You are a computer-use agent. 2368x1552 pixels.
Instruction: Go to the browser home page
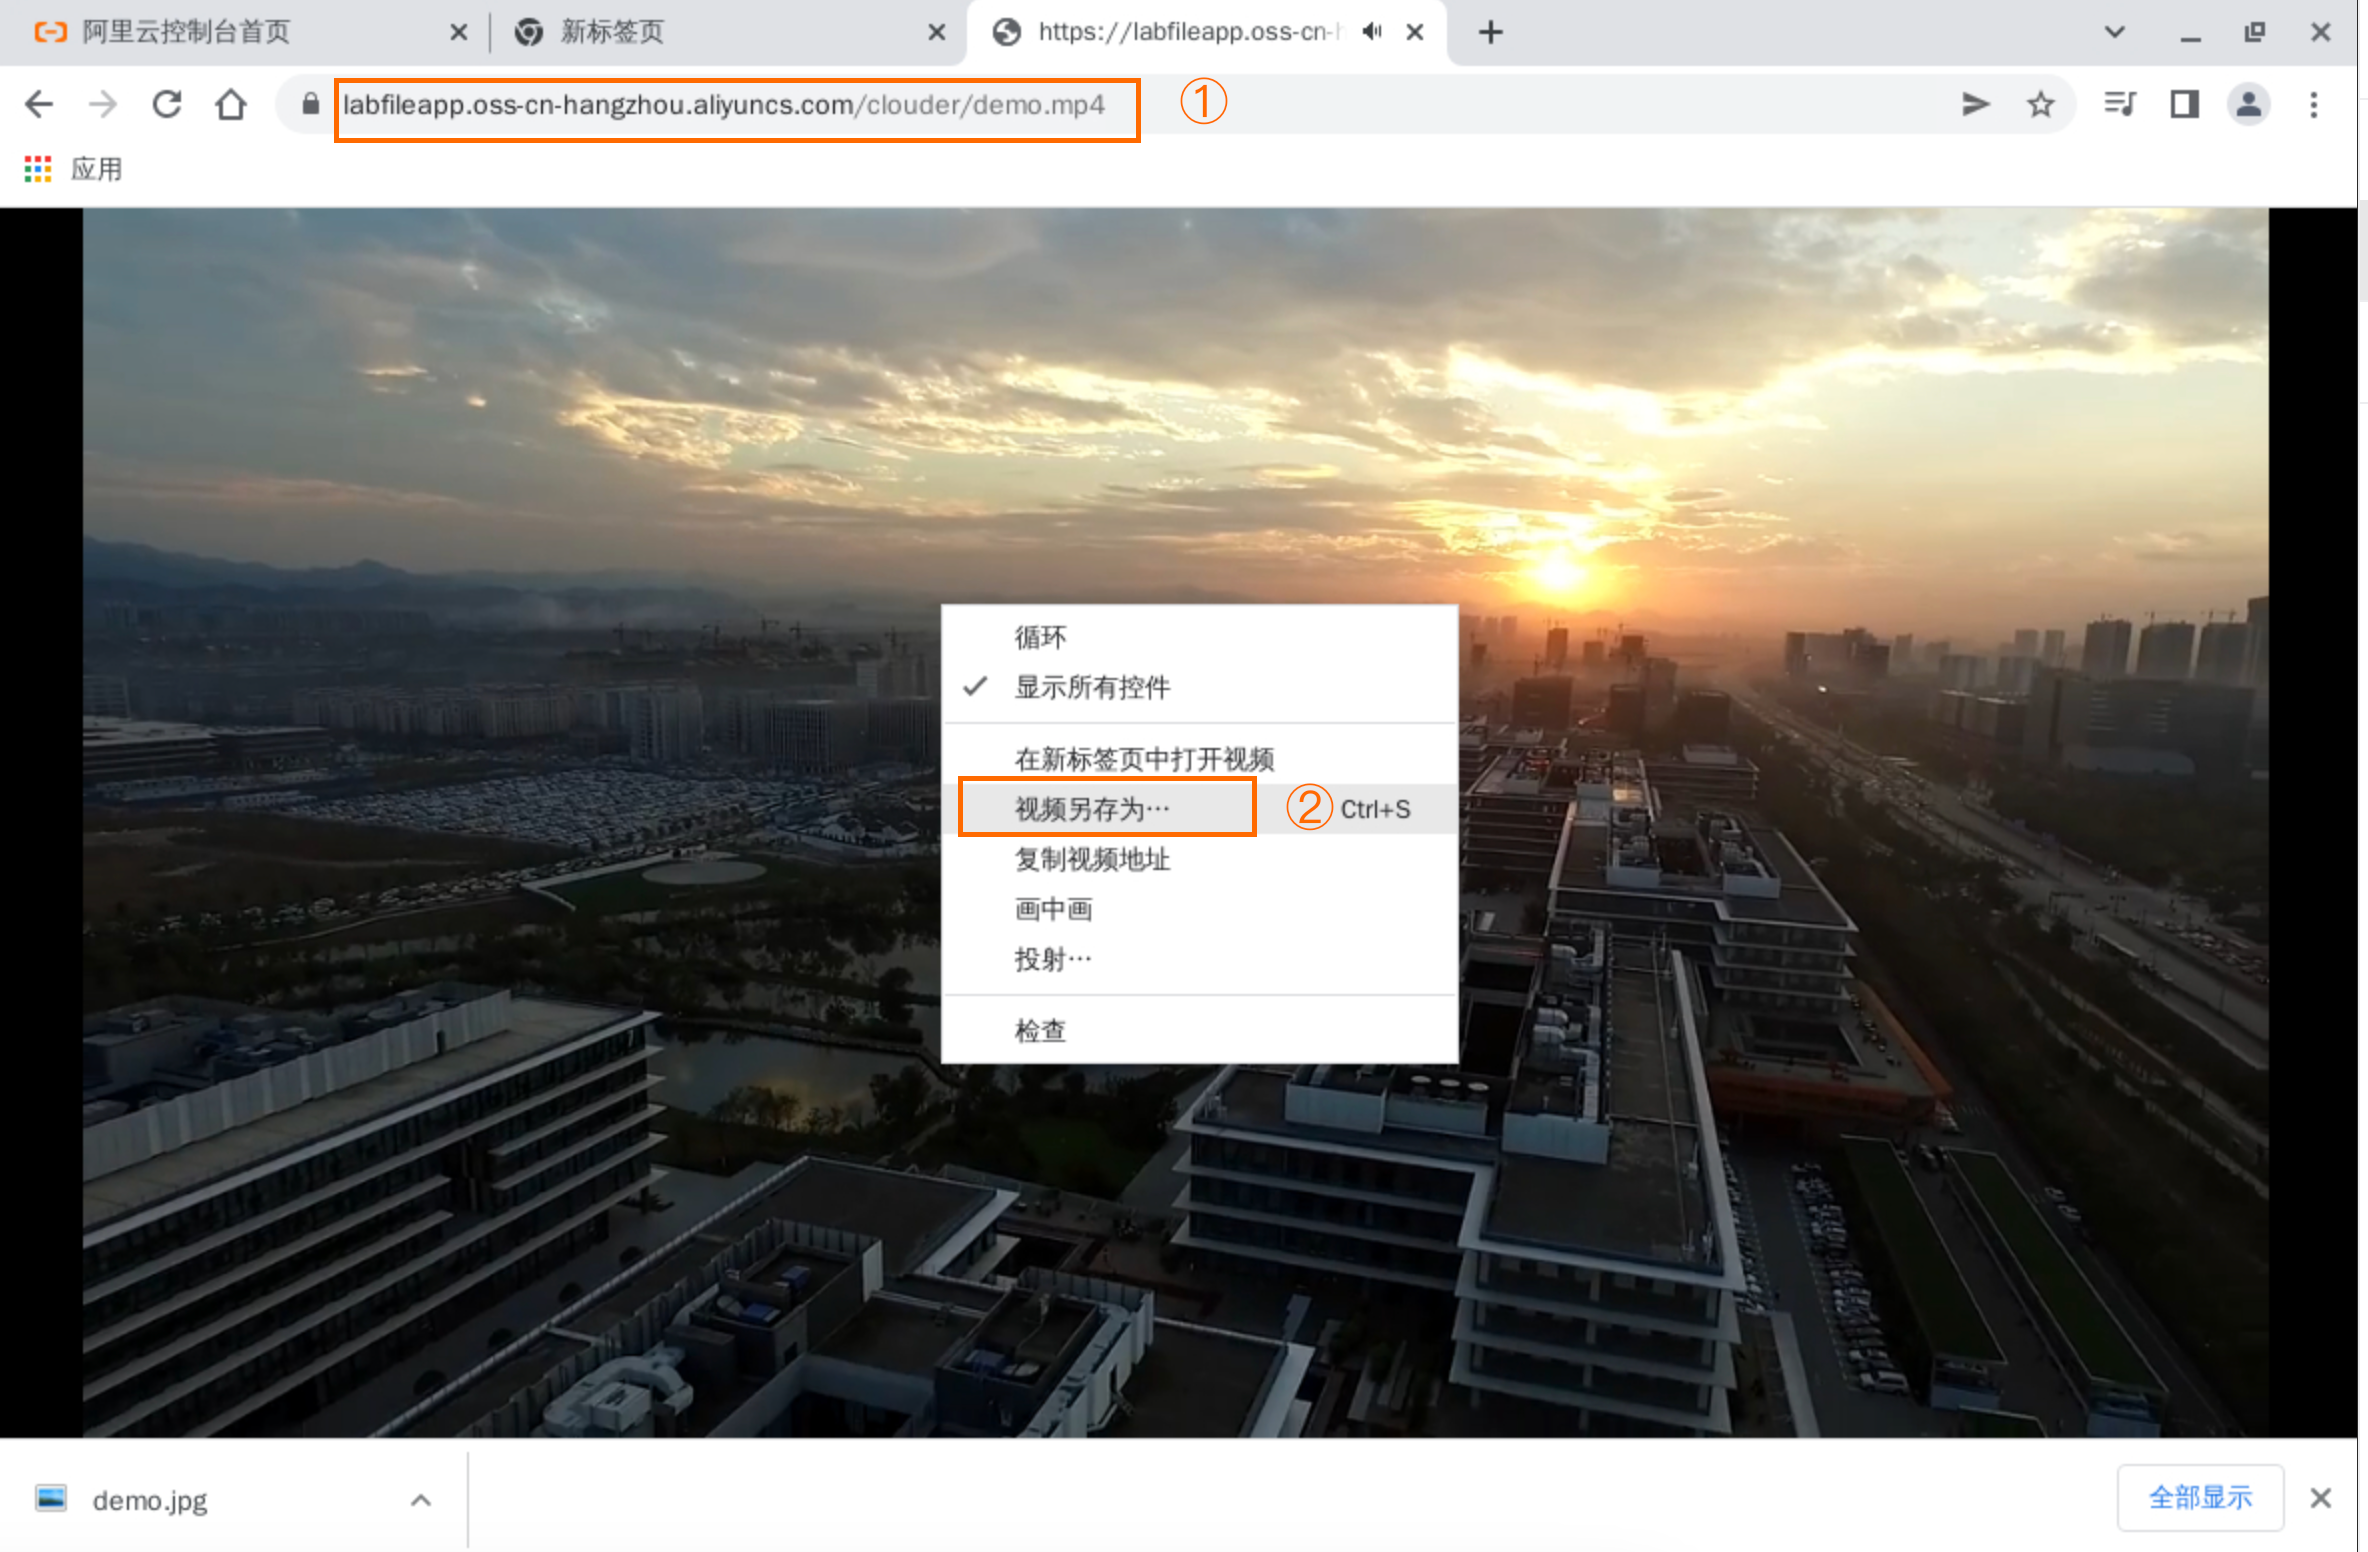tap(231, 104)
